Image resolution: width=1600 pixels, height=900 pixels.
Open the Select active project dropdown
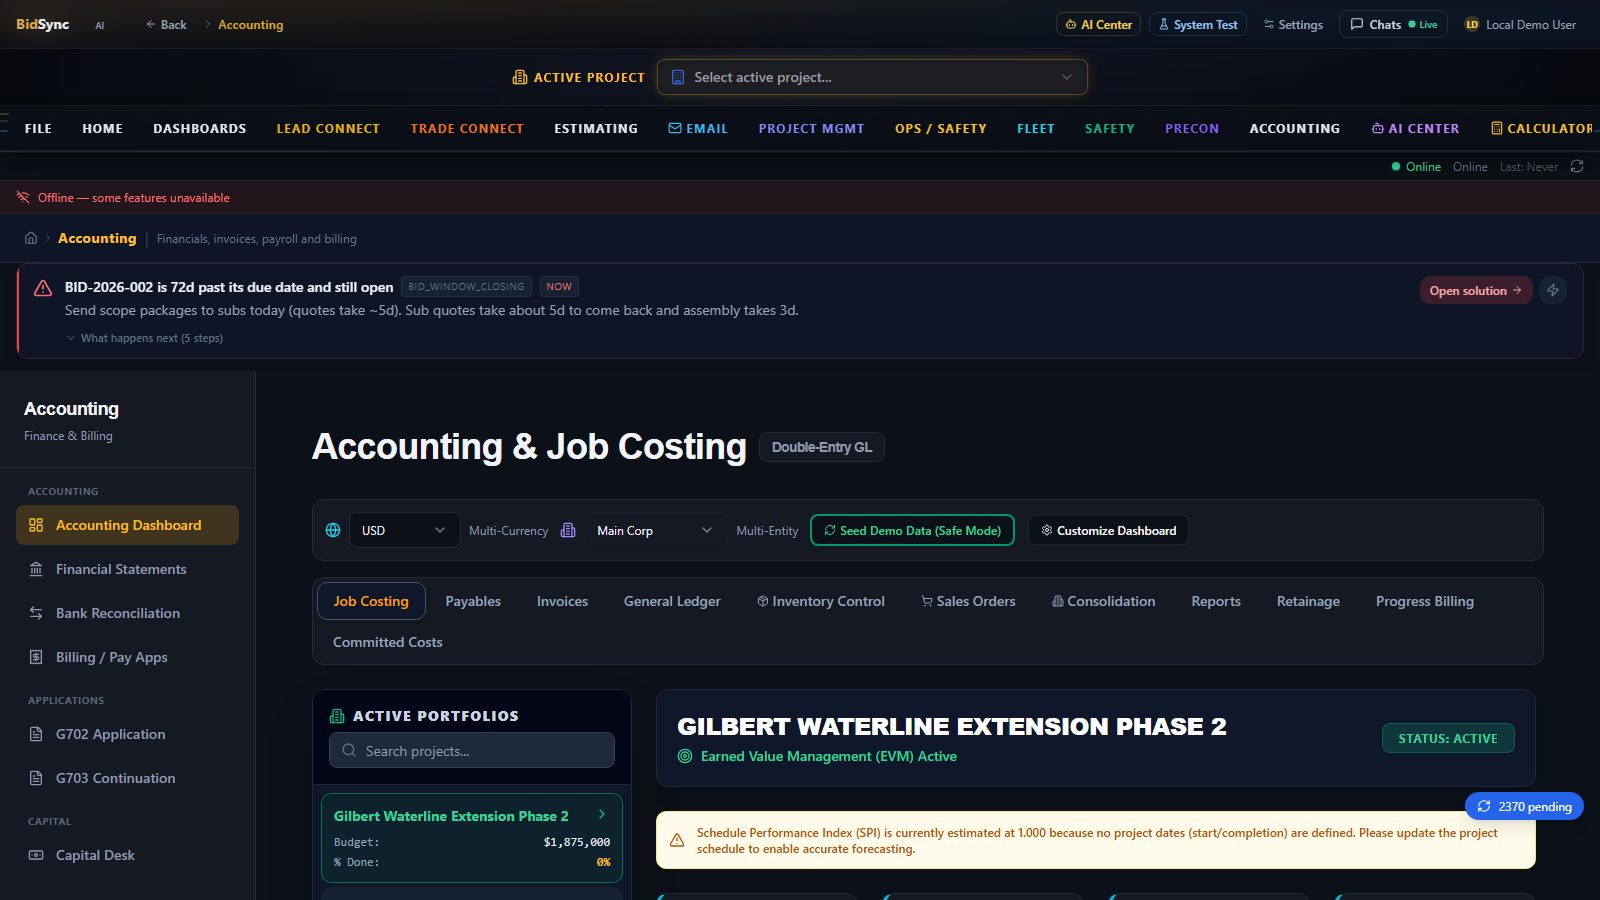tap(872, 77)
